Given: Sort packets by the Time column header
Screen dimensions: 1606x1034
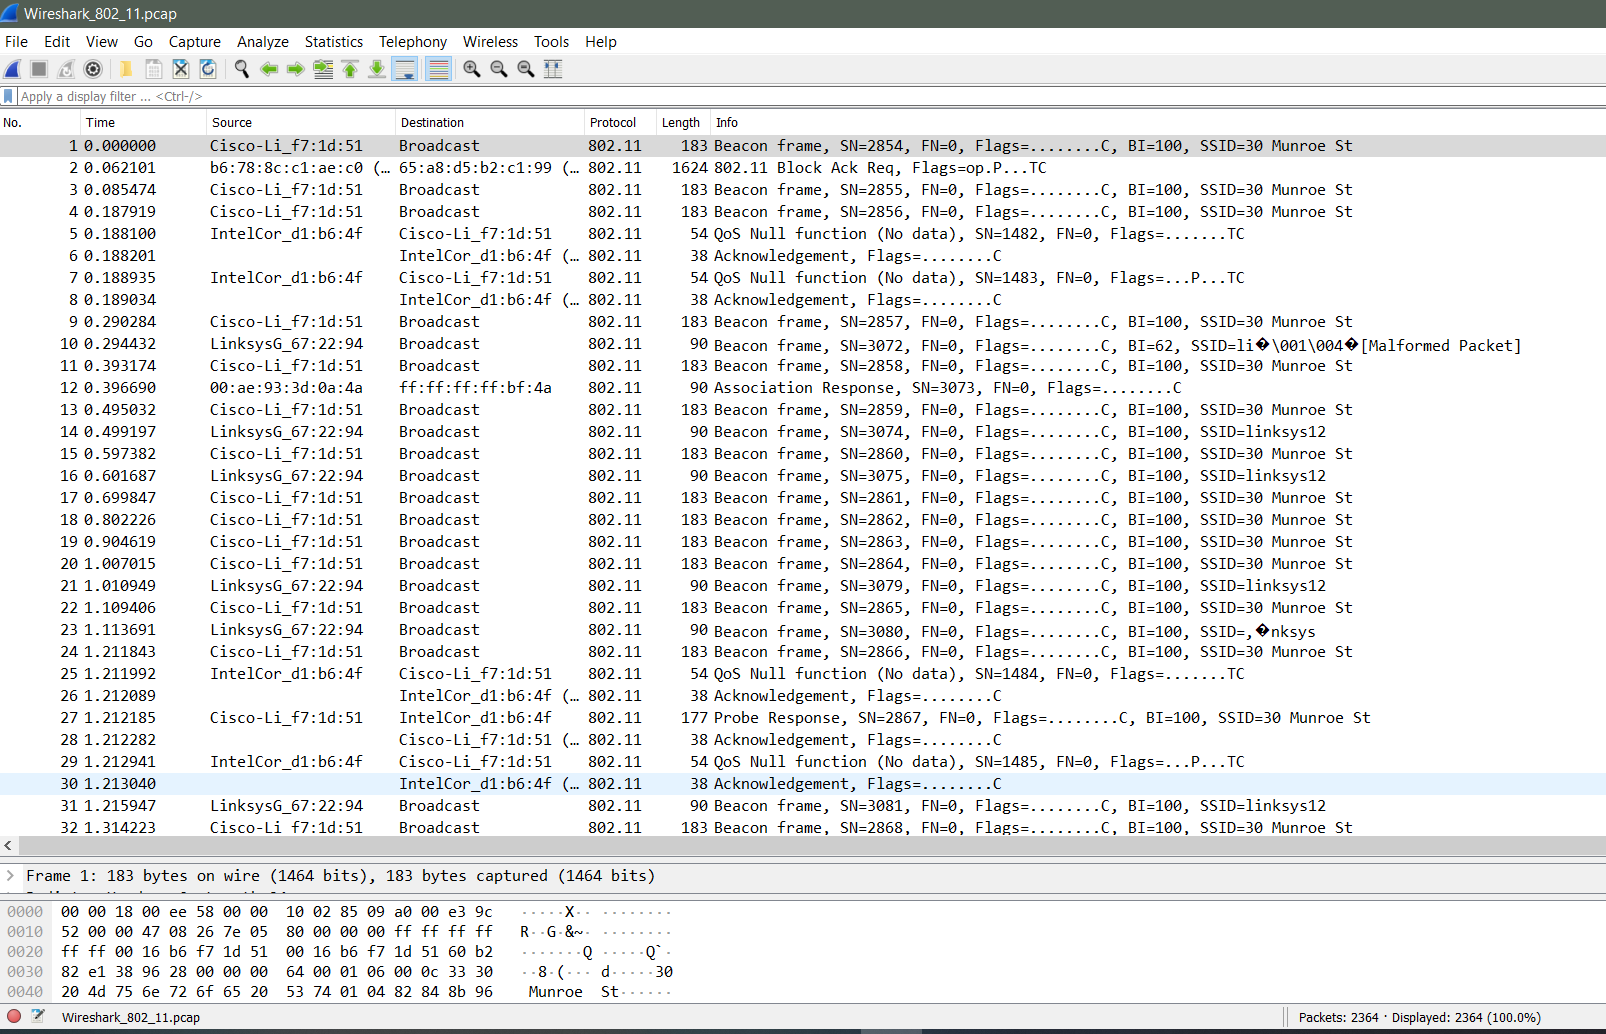Looking at the screenshot, I should pyautogui.click(x=143, y=123).
